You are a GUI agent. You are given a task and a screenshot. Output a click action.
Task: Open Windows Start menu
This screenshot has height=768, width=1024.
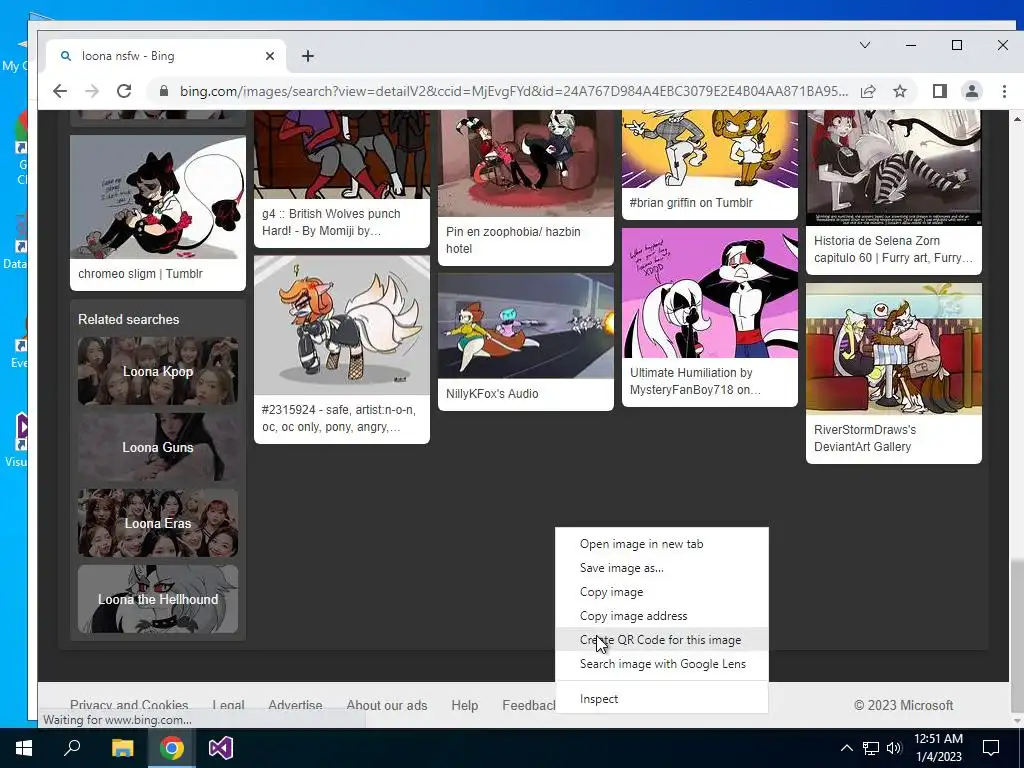coord(24,748)
